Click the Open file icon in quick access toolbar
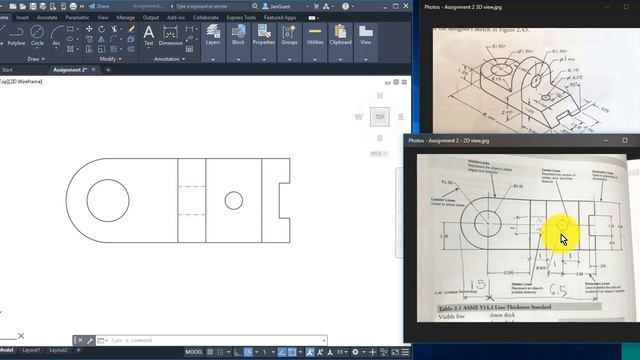Image resolution: width=640 pixels, height=360 pixels. (x=23, y=7)
